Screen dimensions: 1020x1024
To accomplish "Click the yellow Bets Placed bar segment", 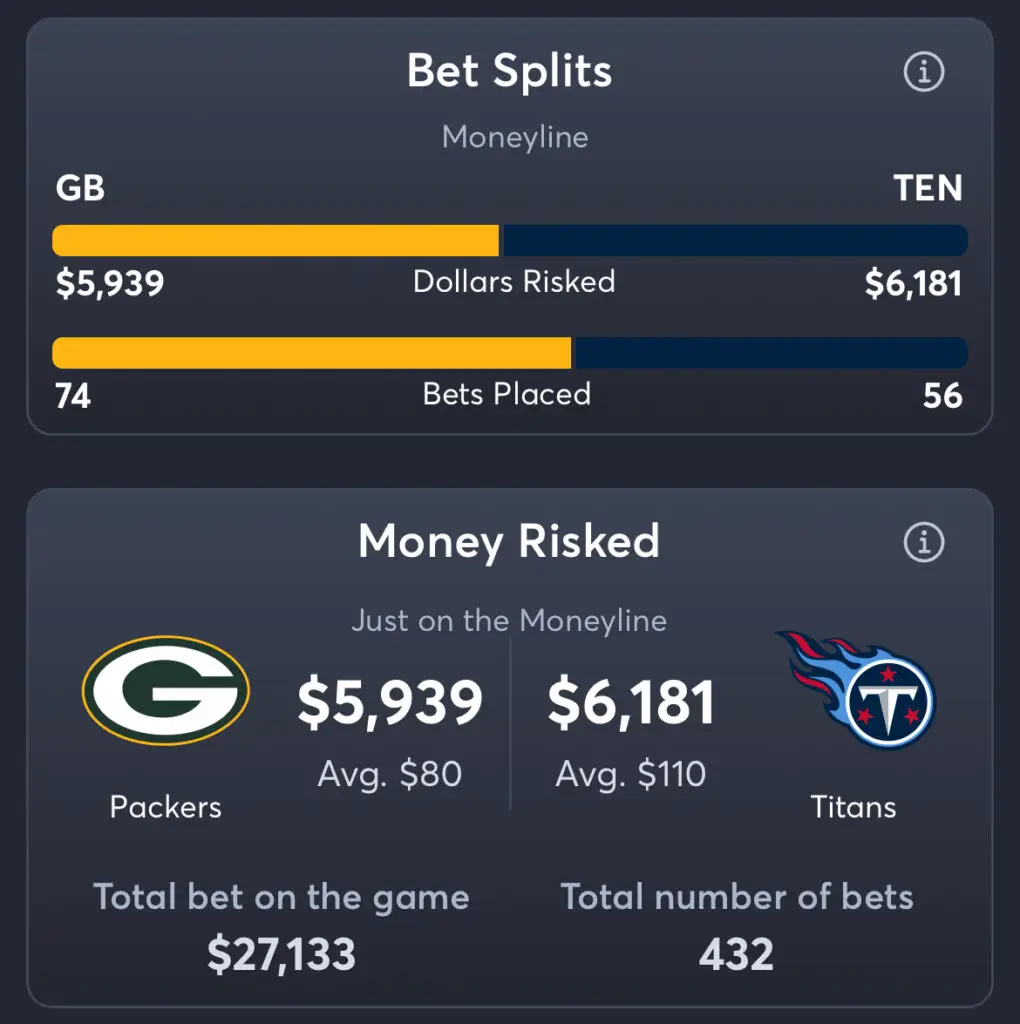I will (311, 353).
